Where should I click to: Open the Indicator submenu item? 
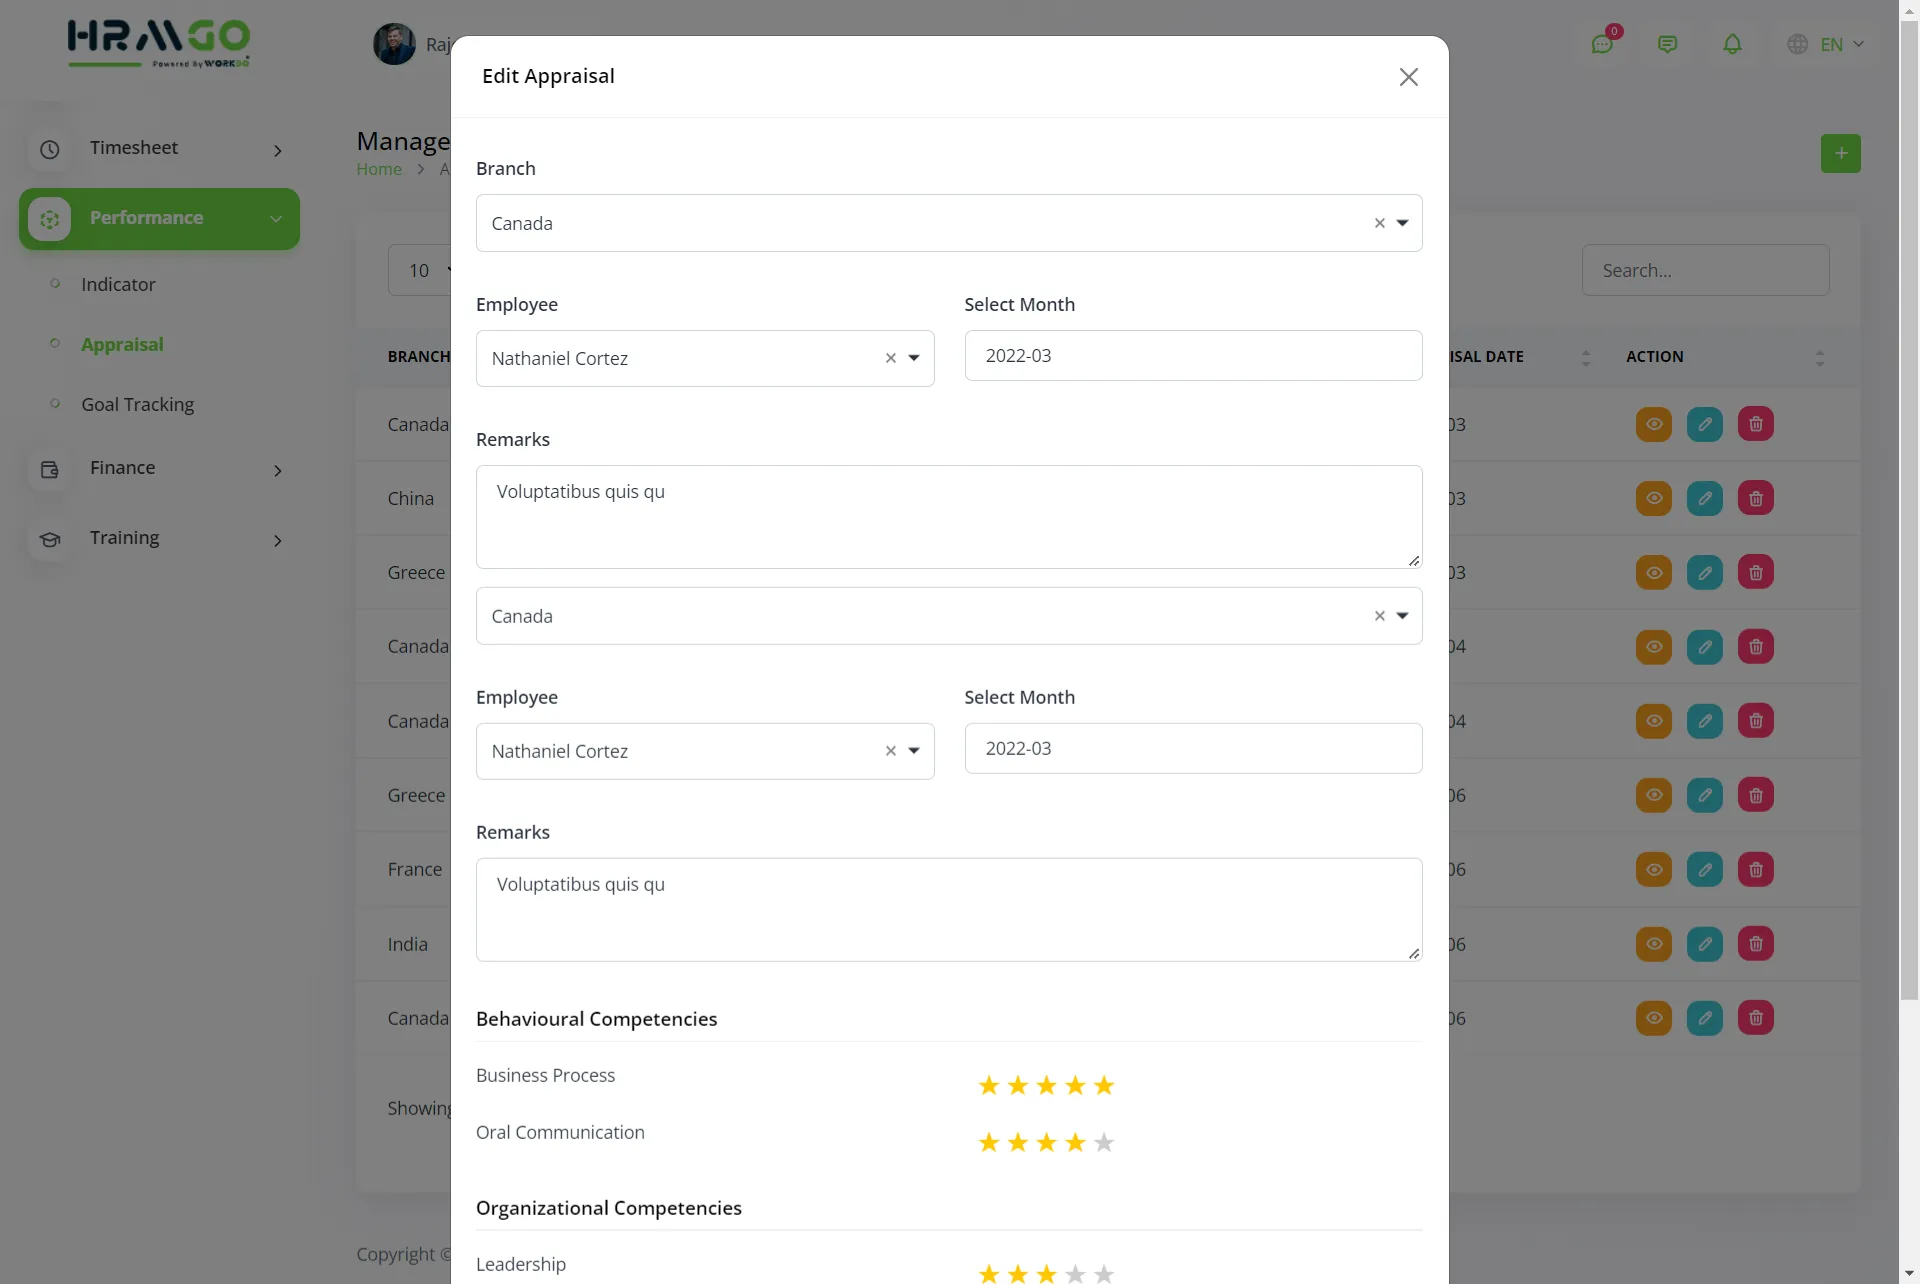tap(118, 285)
